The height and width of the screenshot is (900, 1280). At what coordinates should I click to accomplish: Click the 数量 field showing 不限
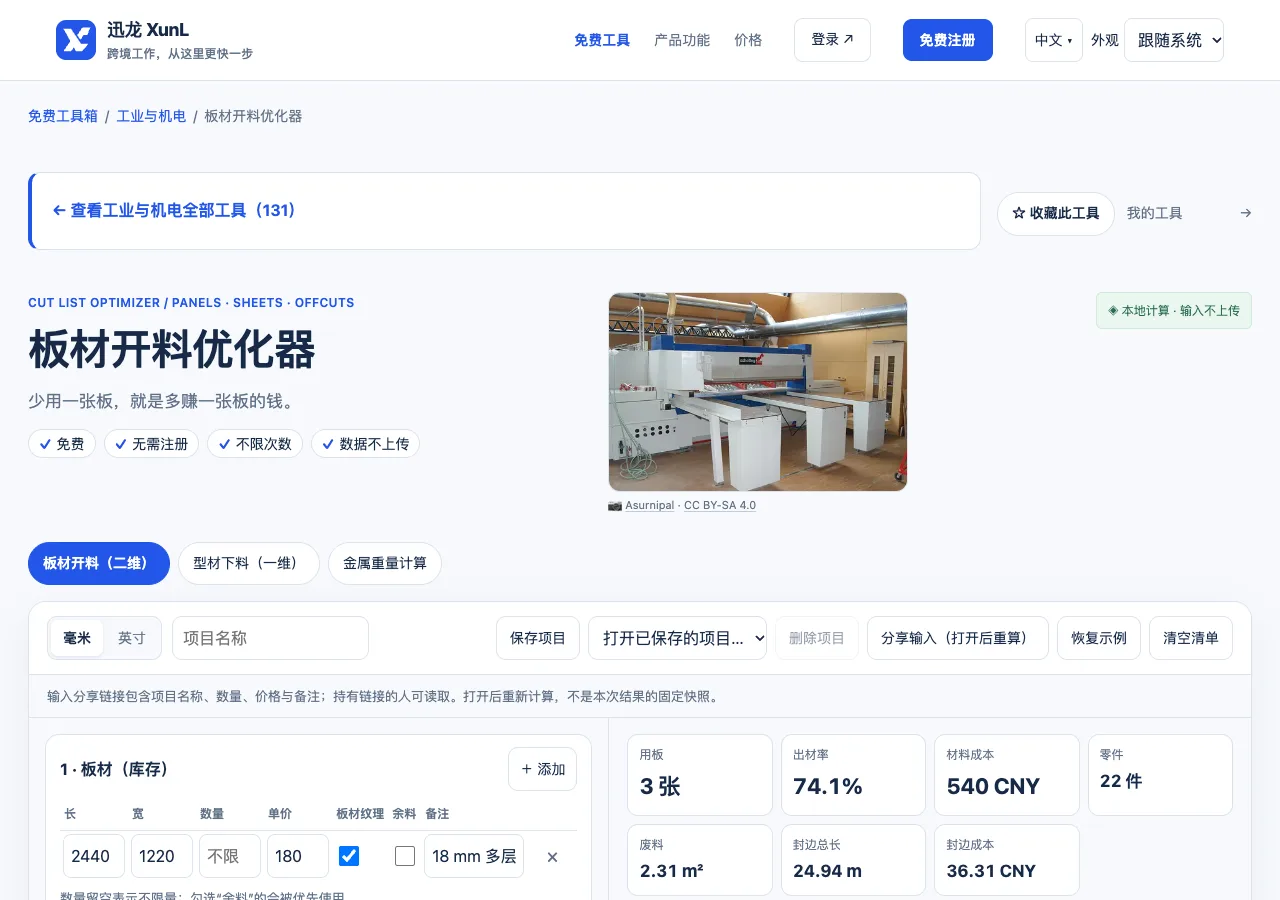[230, 856]
